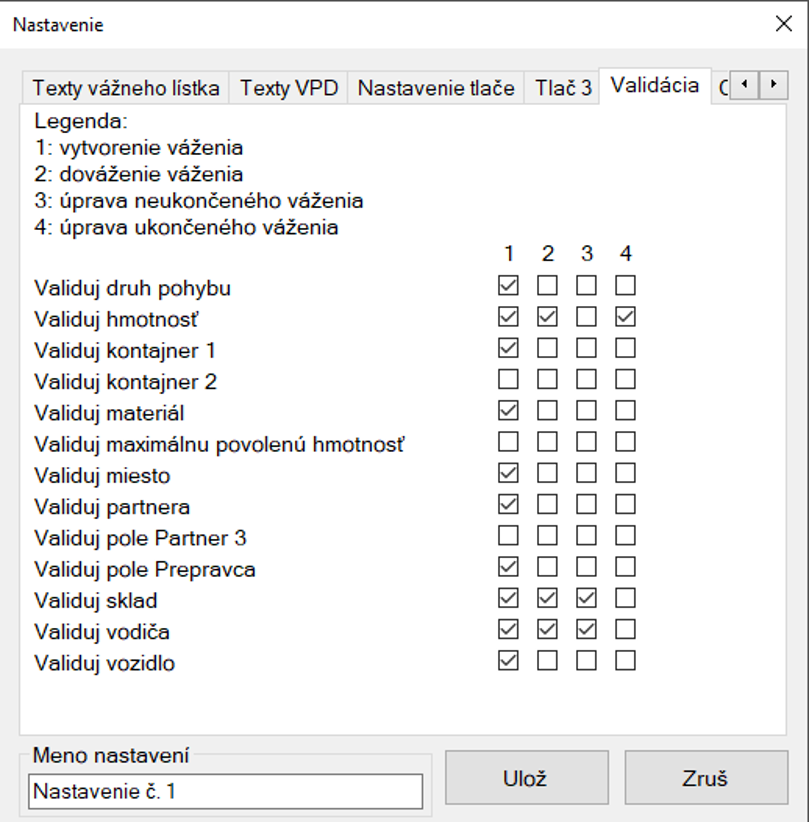
Task: Uncheck "Validuj druh pohybu" in column 1
Action: click(508, 285)
